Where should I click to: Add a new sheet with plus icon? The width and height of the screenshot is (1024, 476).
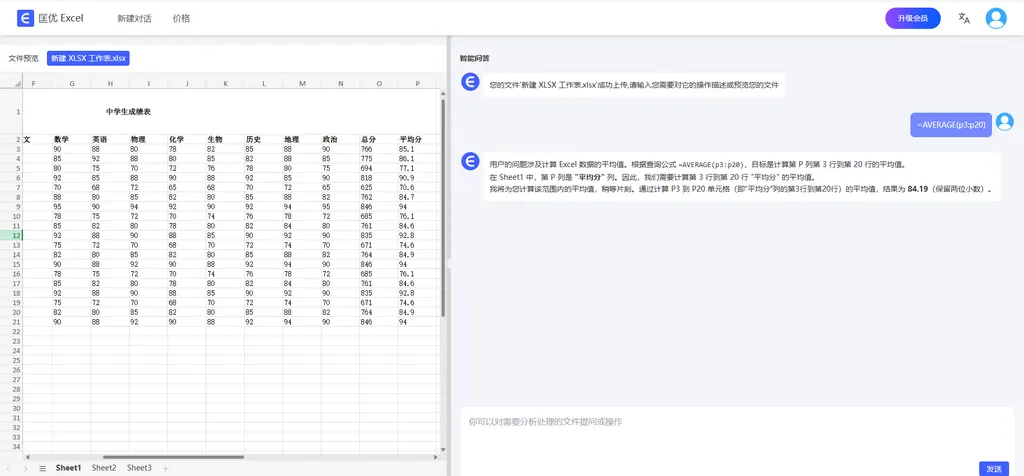pyautogui.click(x=166, y=468)
